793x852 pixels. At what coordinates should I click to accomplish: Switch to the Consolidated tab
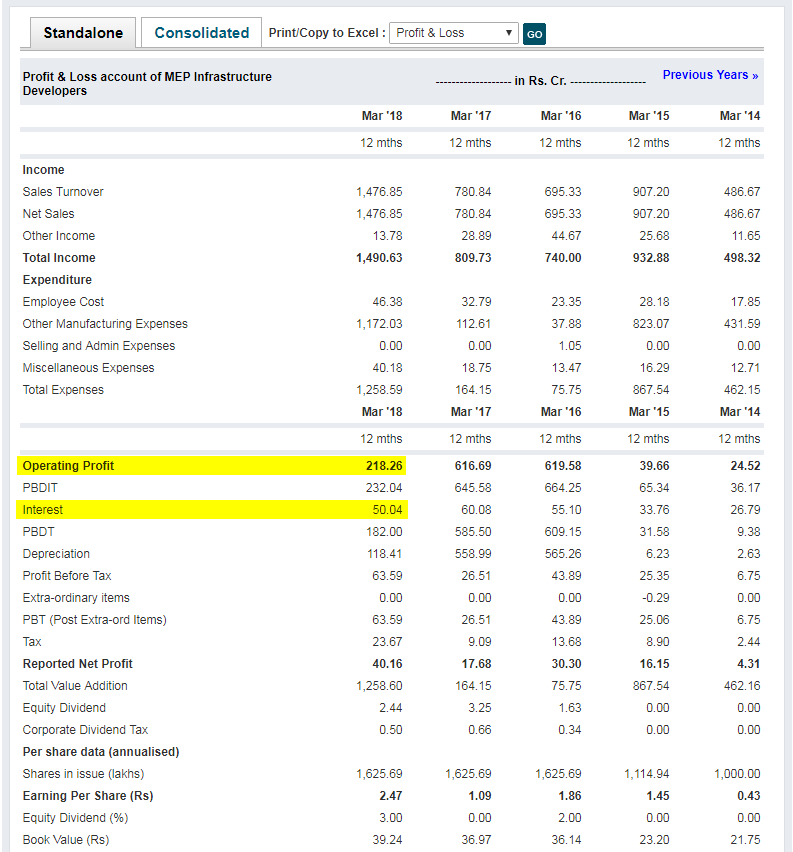point(202,33)
